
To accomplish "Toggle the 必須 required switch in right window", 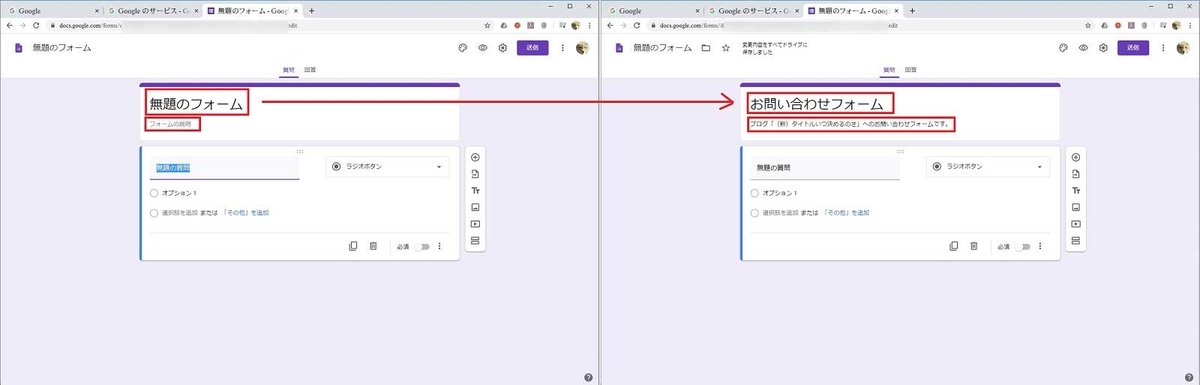I will click(x=1021, y=246).
